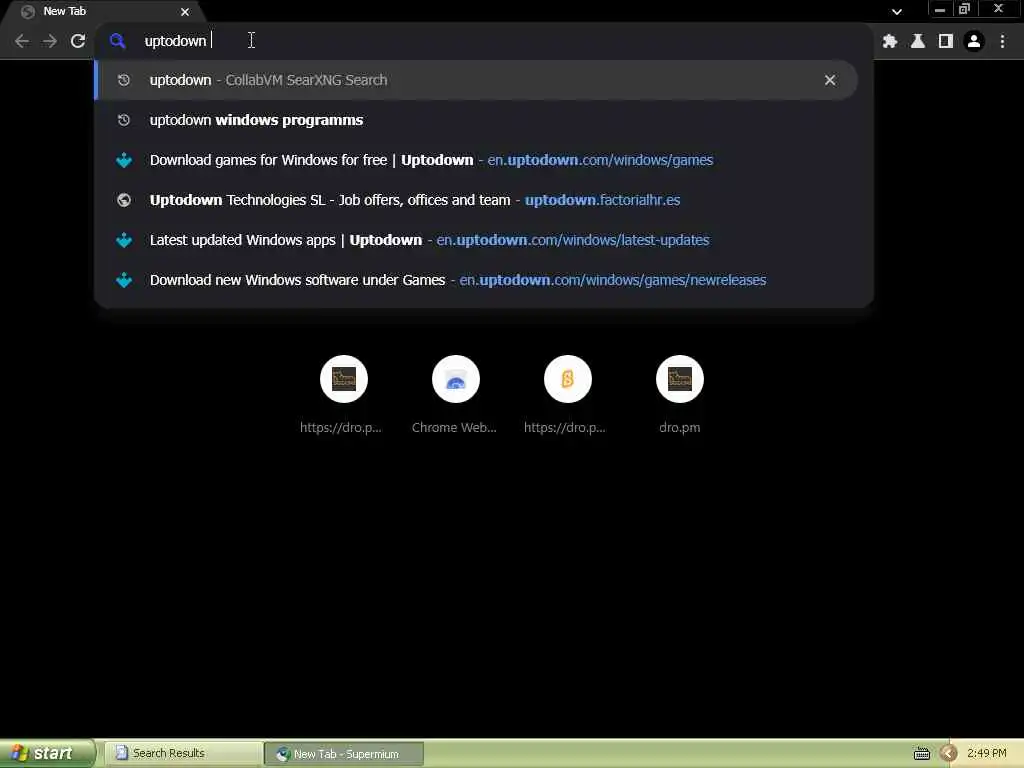Click history icon beside the uptodown CollabVM suggestion
The image size is (1024, 768).
(x=123, y=80)
